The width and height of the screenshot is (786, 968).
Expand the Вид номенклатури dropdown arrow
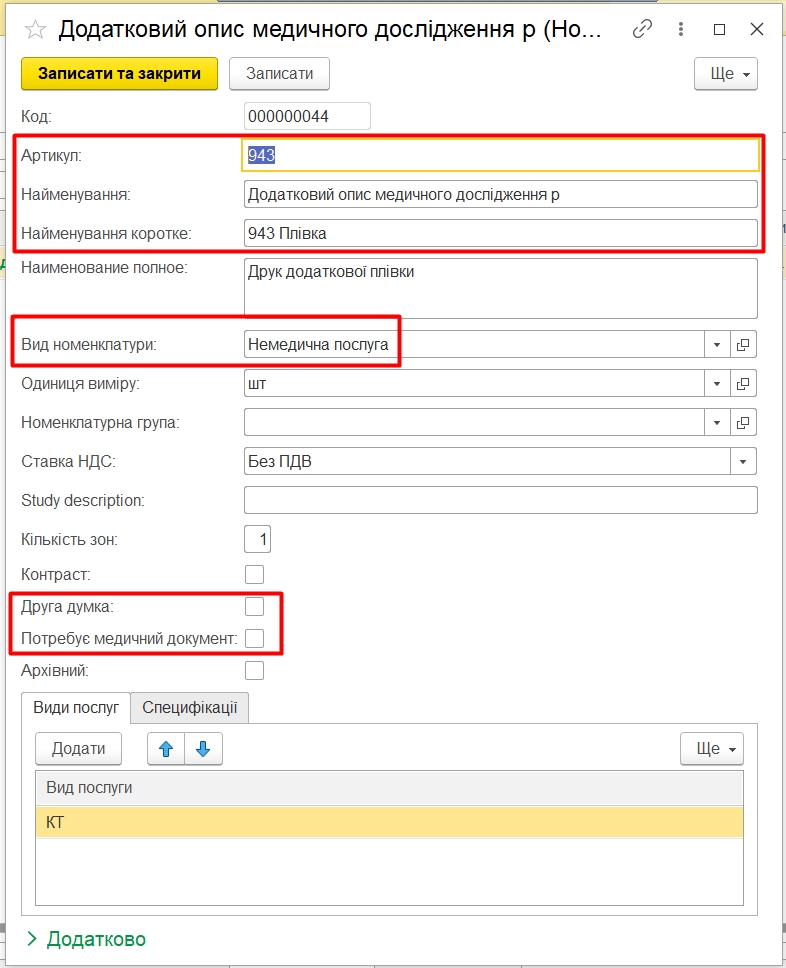[x=717, y=344]
